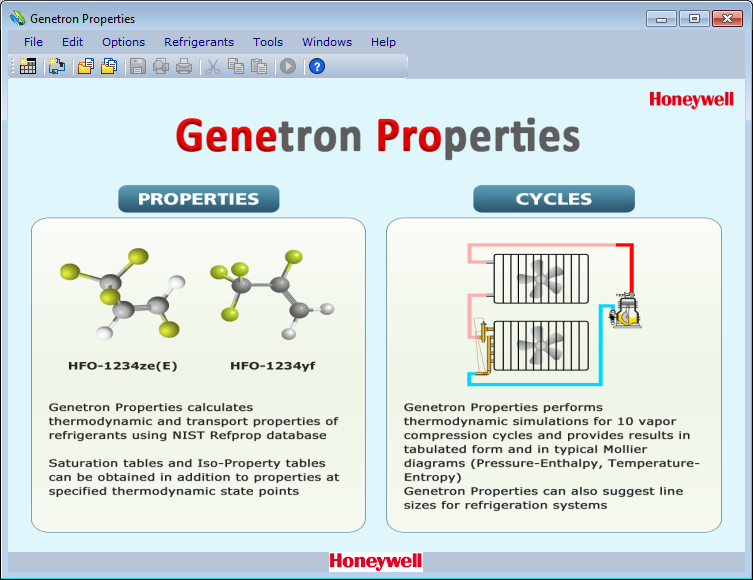Click the PROPERTIES button
This screenshot has width=753, height=580.
[198, 199]
